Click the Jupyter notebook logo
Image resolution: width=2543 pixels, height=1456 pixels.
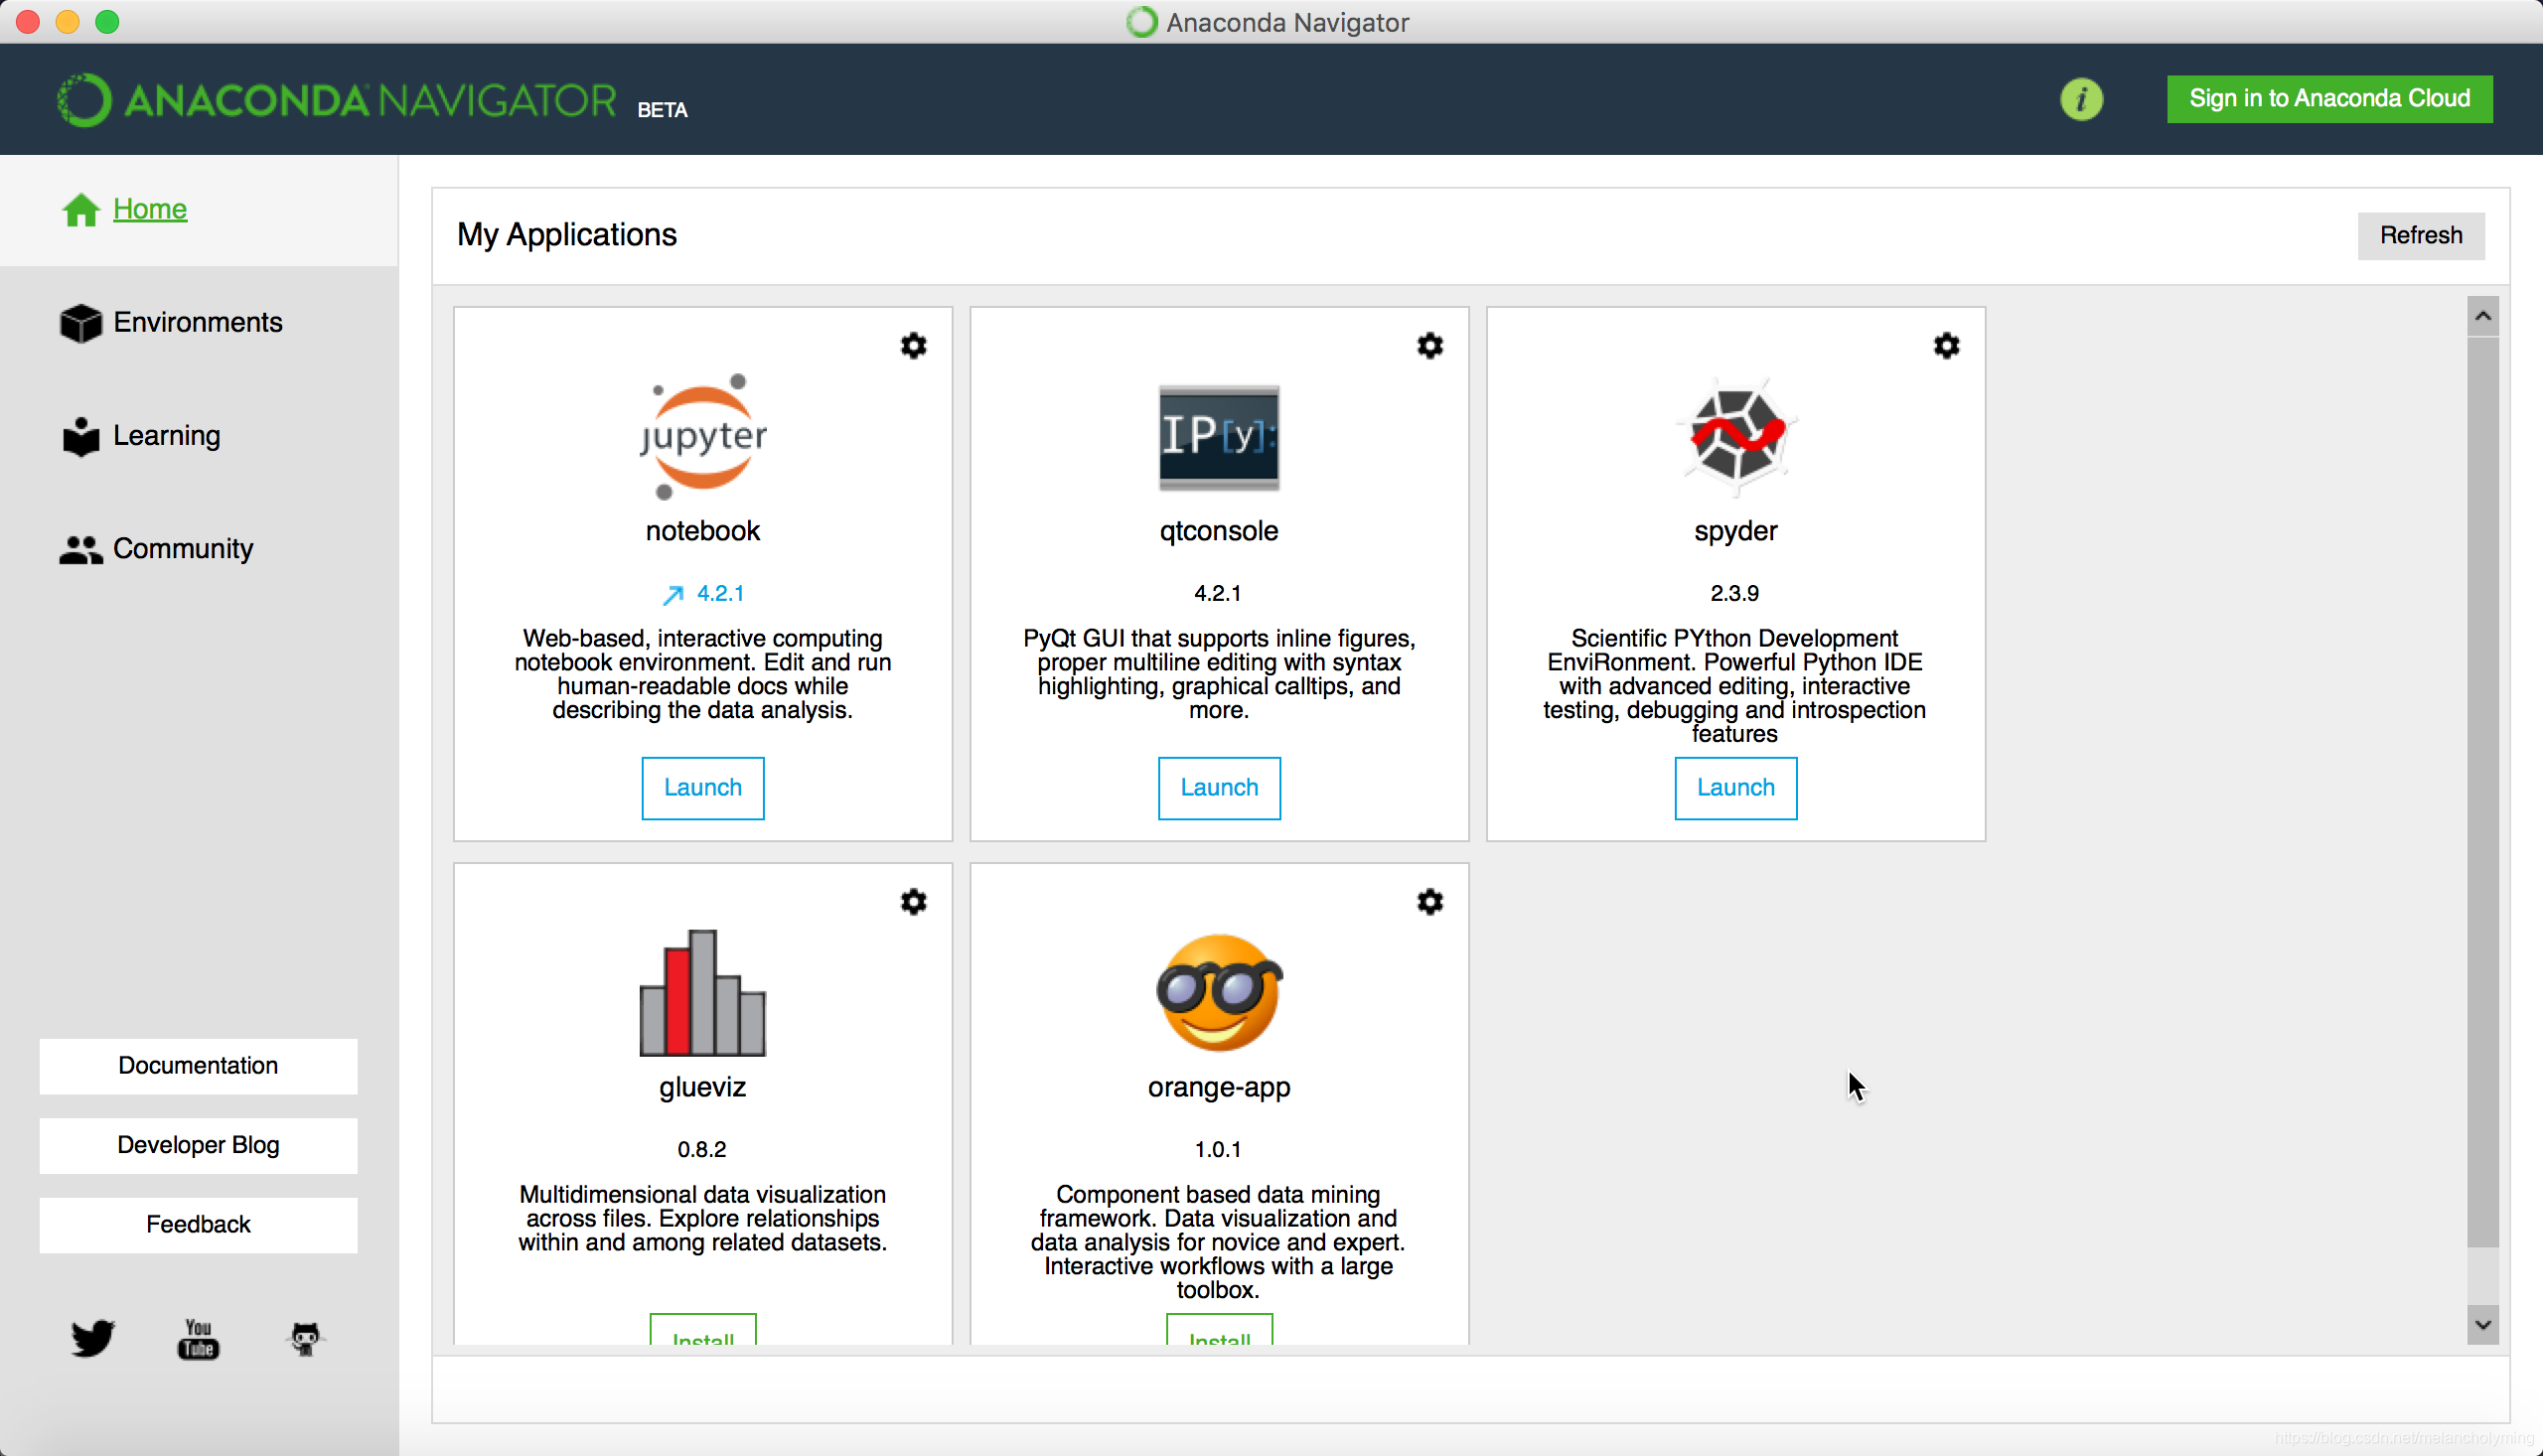click(x=702, y=436)
